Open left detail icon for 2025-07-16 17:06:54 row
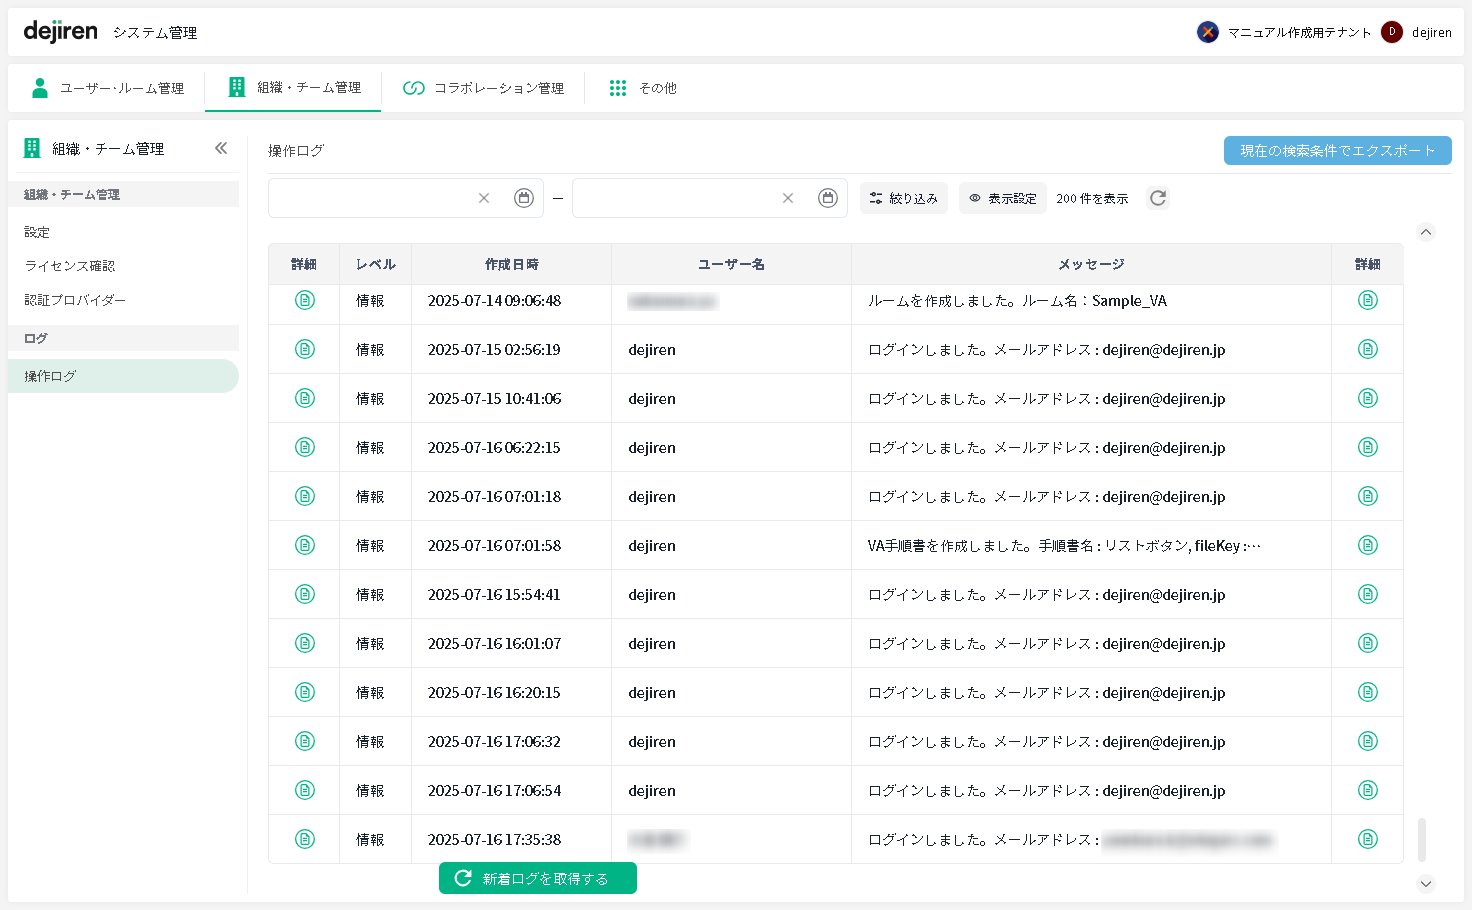This screenshot has height=910, width=1472. [x=305, y=790]
